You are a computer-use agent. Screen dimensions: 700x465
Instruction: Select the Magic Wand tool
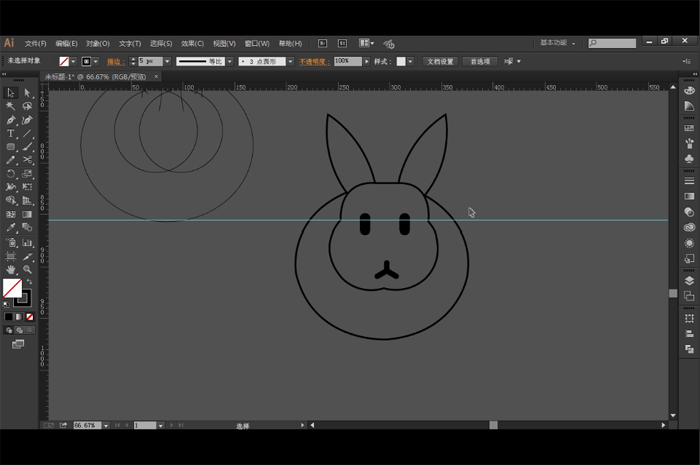pyautogui.click(x=10, y=106)
